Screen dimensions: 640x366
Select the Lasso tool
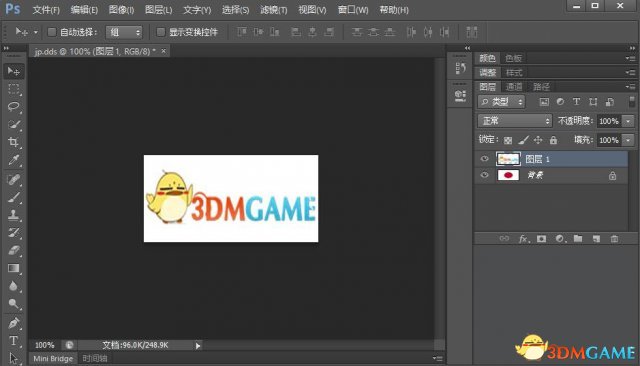tap(14, 107)
